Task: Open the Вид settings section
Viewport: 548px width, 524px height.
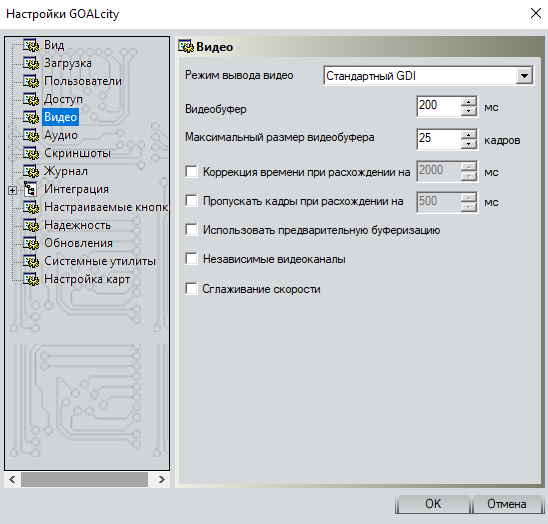Action: pos(54,45)
